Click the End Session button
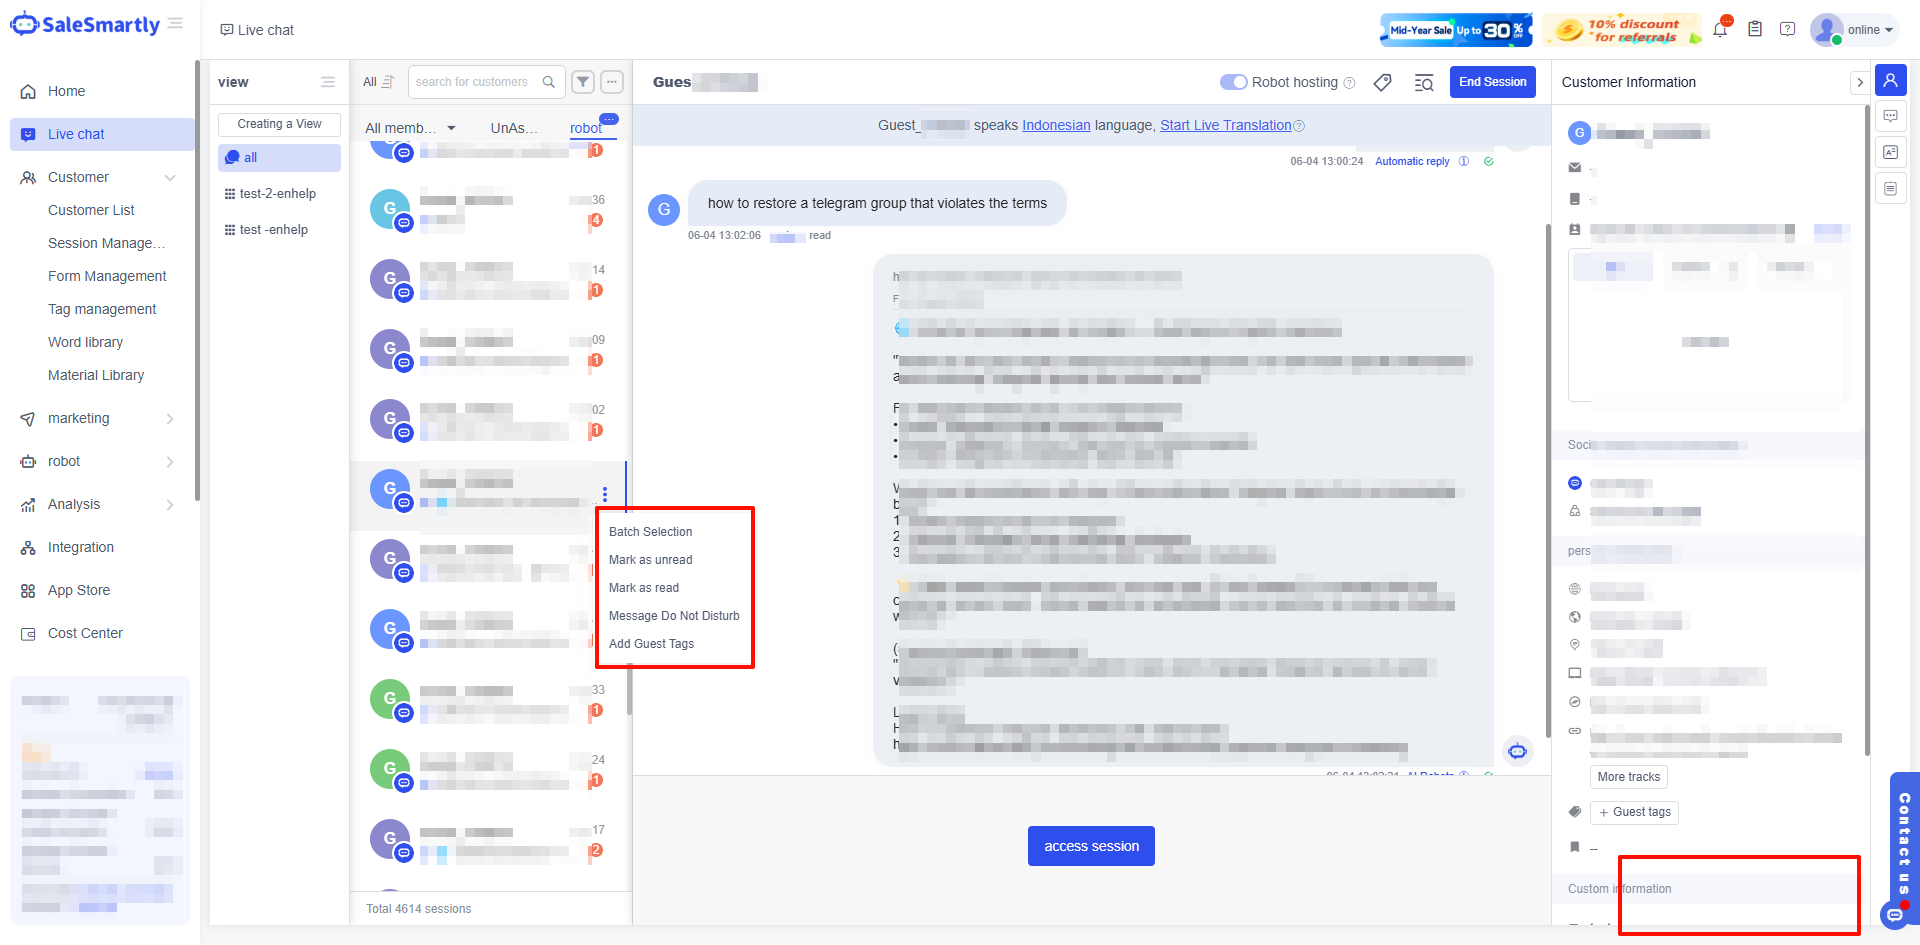Screen dimensions: 1920x945 pos(1492,82)
